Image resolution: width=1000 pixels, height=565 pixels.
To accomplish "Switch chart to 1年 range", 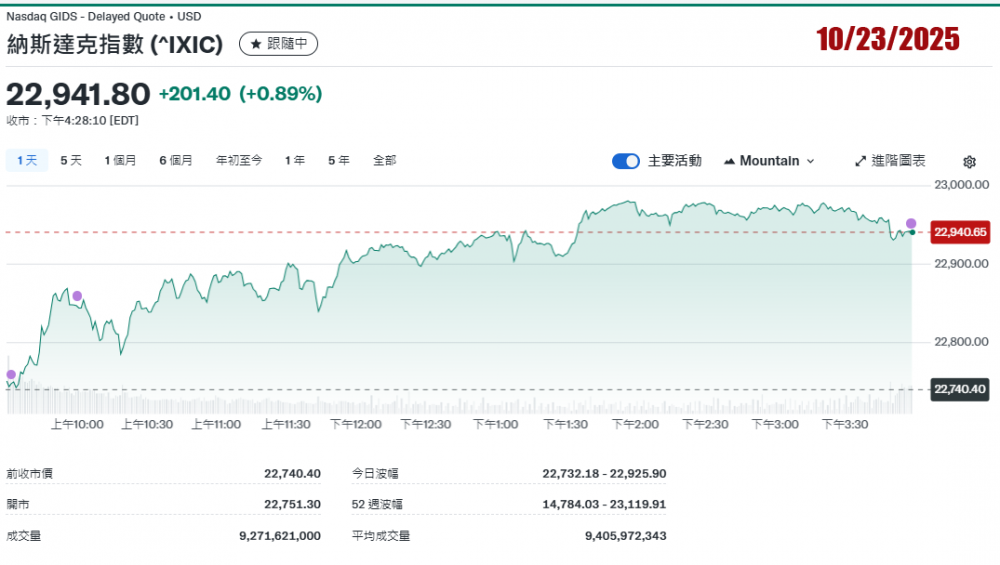I will point(295,160).
